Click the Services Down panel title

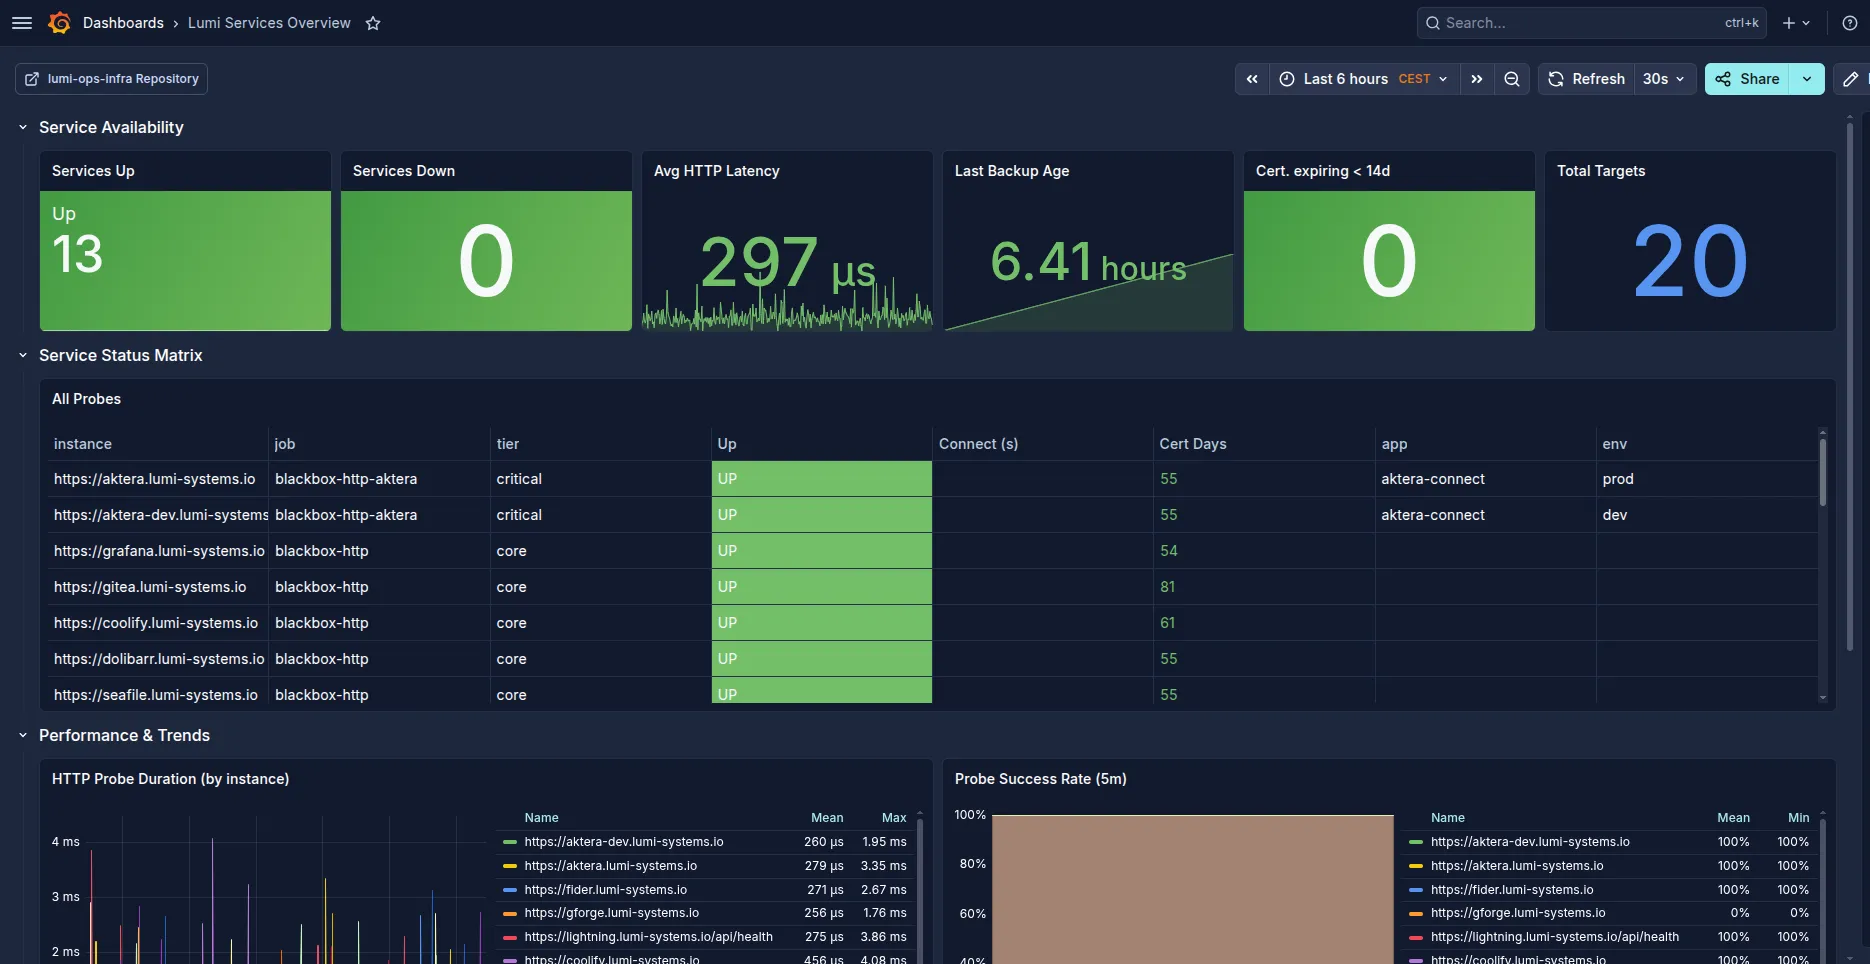(404, 171)
